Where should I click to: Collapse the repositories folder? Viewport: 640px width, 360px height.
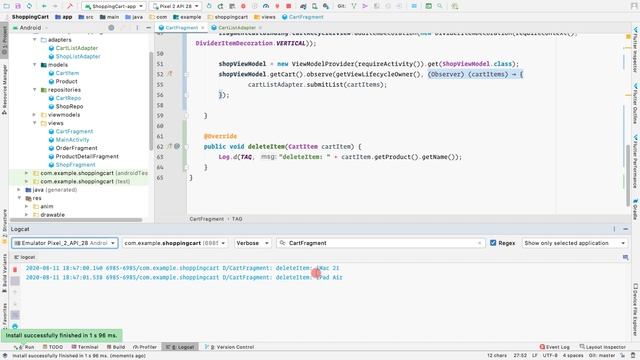click(x=35, y=90)
